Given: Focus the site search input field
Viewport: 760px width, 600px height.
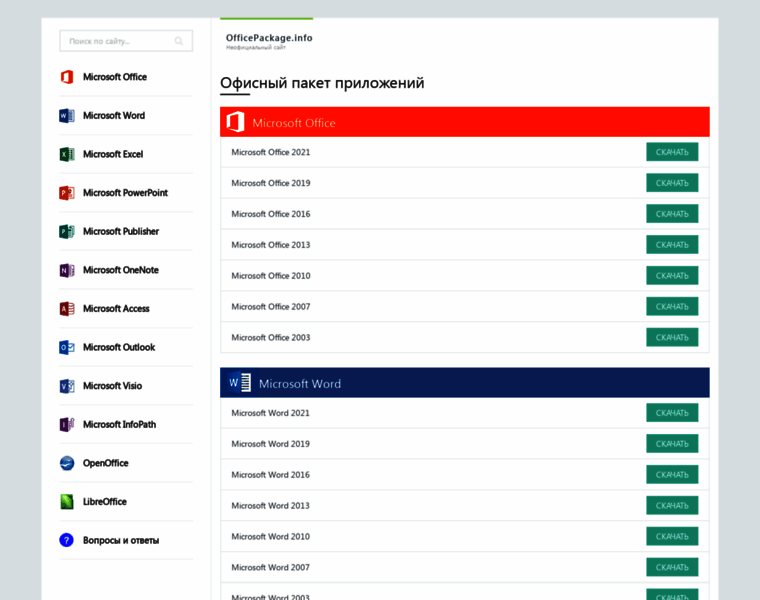Looking at the screenshot, I should [x=115, y=41].
